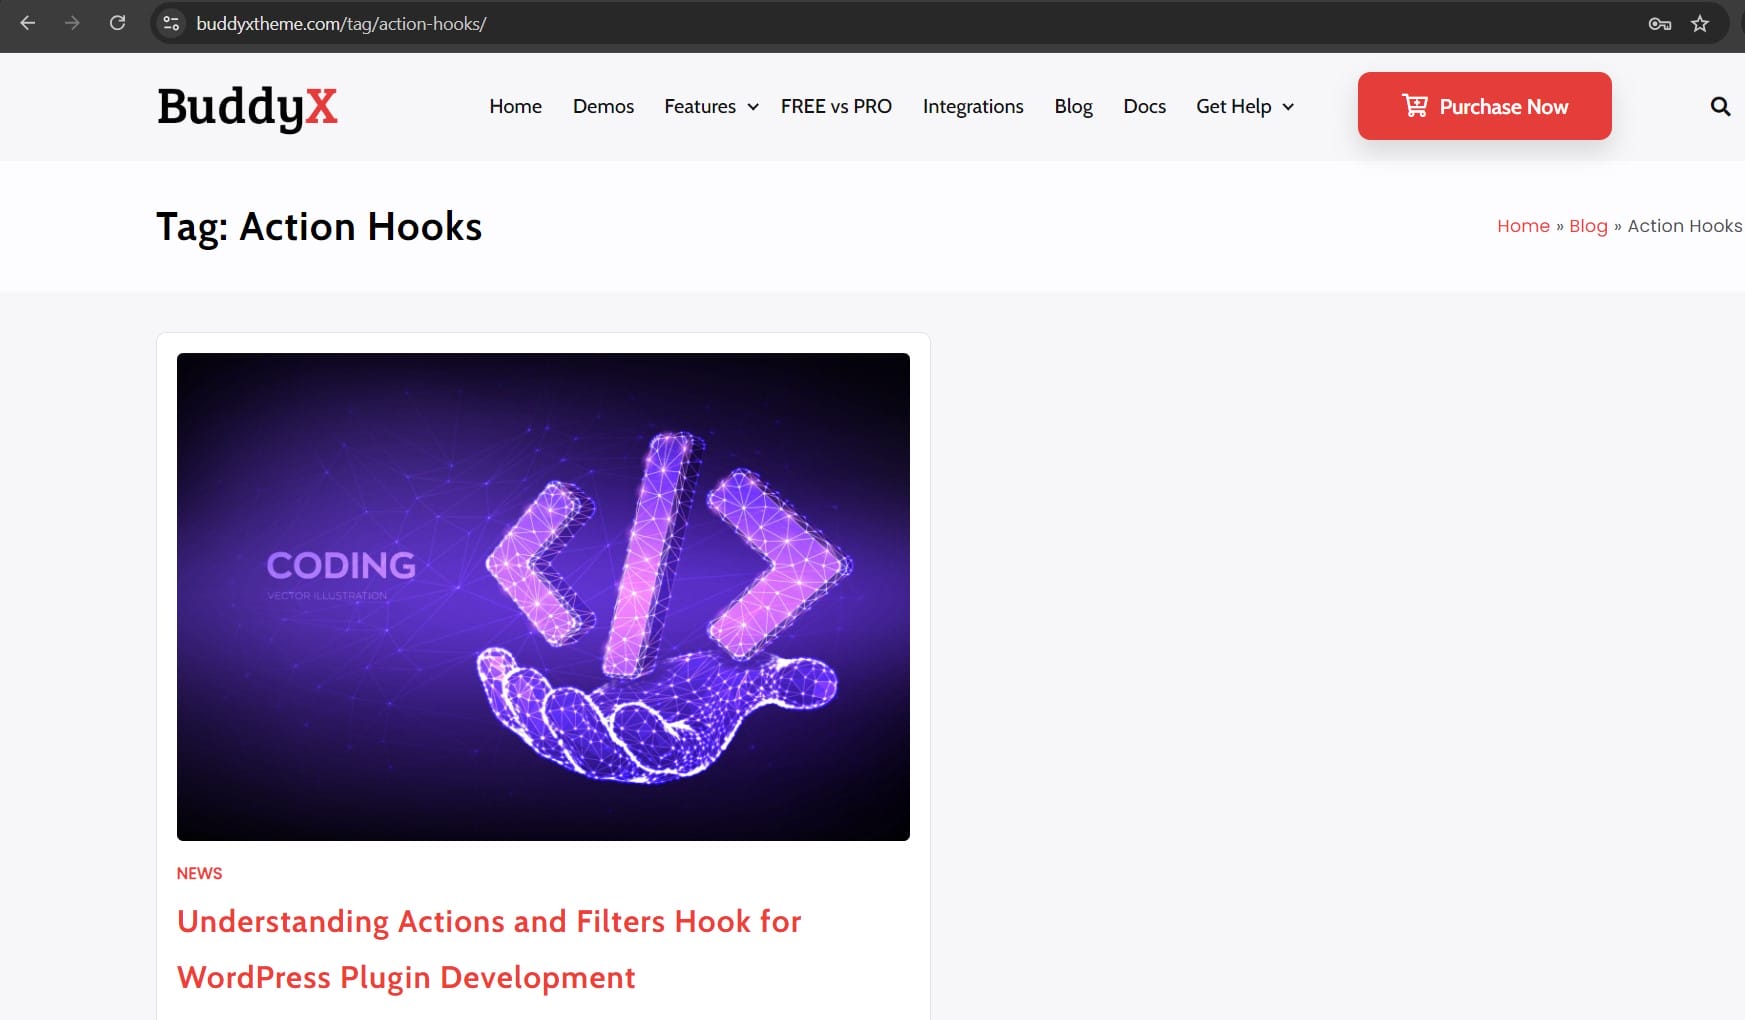Click the browser forward arrow
Viewport: 1745px width, 1020px height.
pos(72,23)
